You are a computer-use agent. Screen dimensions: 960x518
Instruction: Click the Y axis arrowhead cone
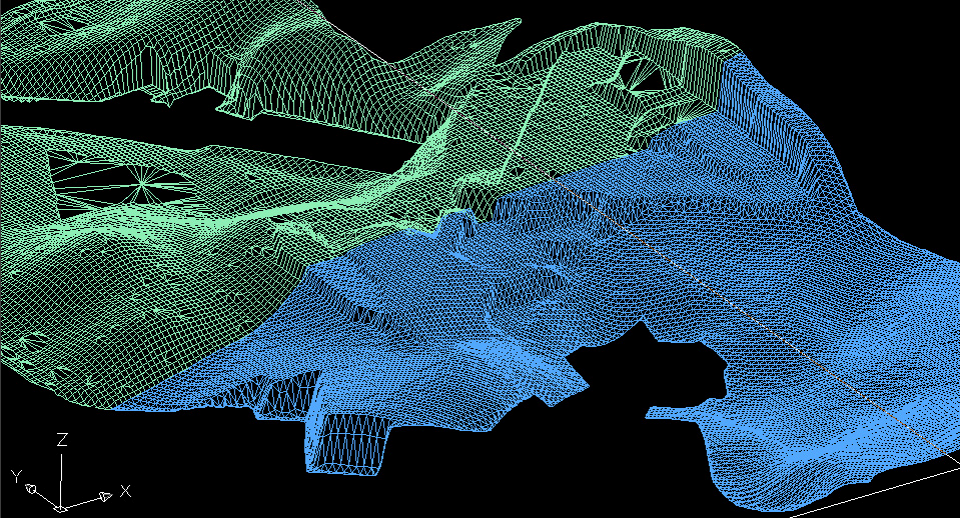click(x=32, y=490)
